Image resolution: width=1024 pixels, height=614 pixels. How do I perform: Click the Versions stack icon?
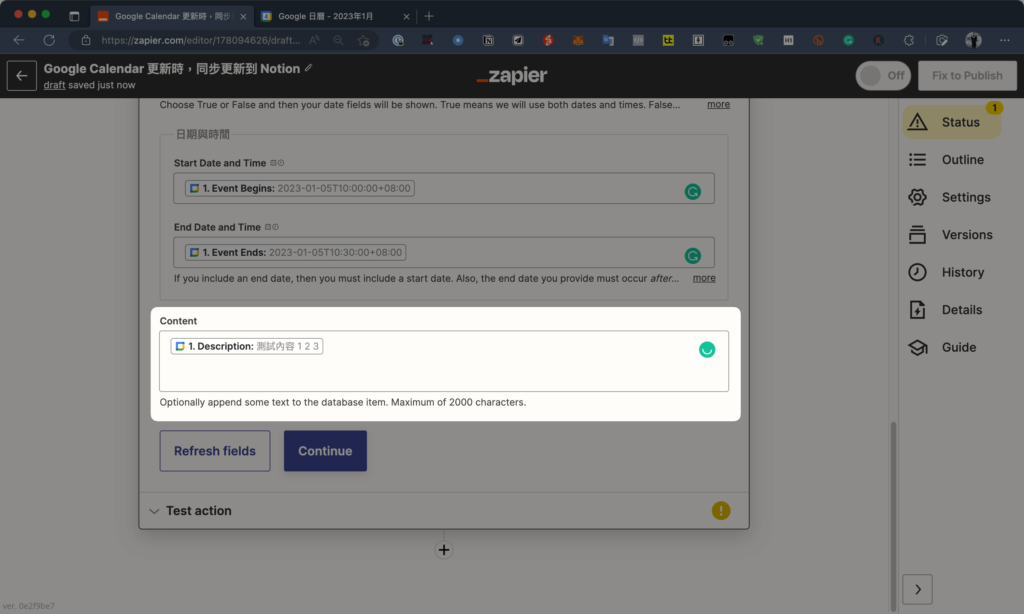pyautogui.click(x=918, y=234)
